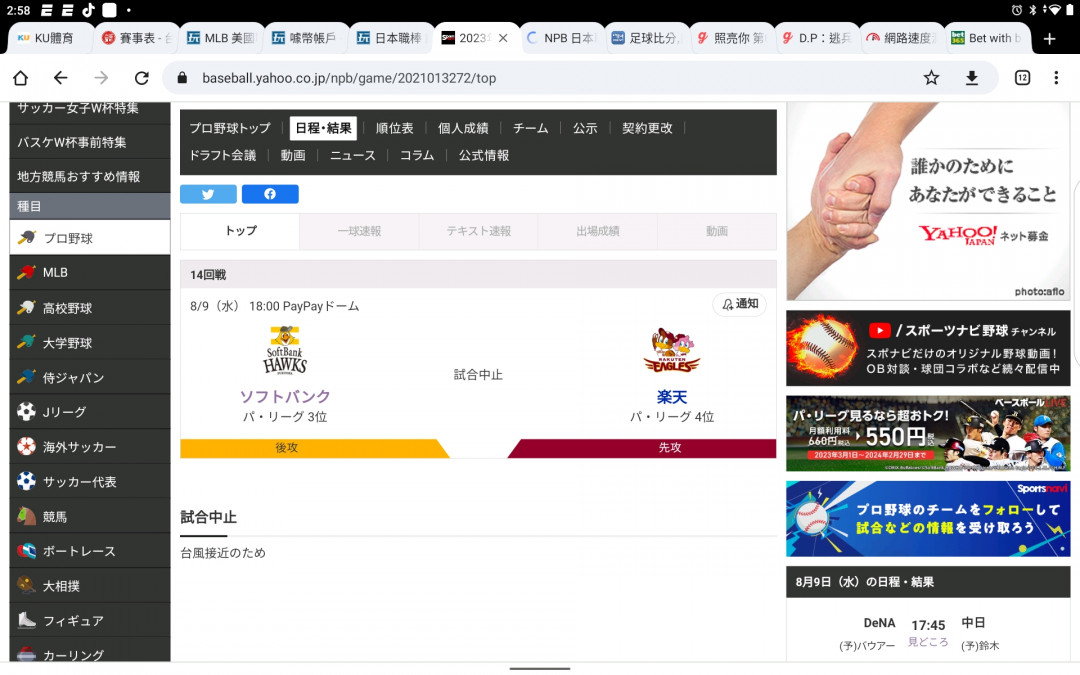1080x675 pixels.
Task: Share the game page on Twitter
Action: pos(208,194)
